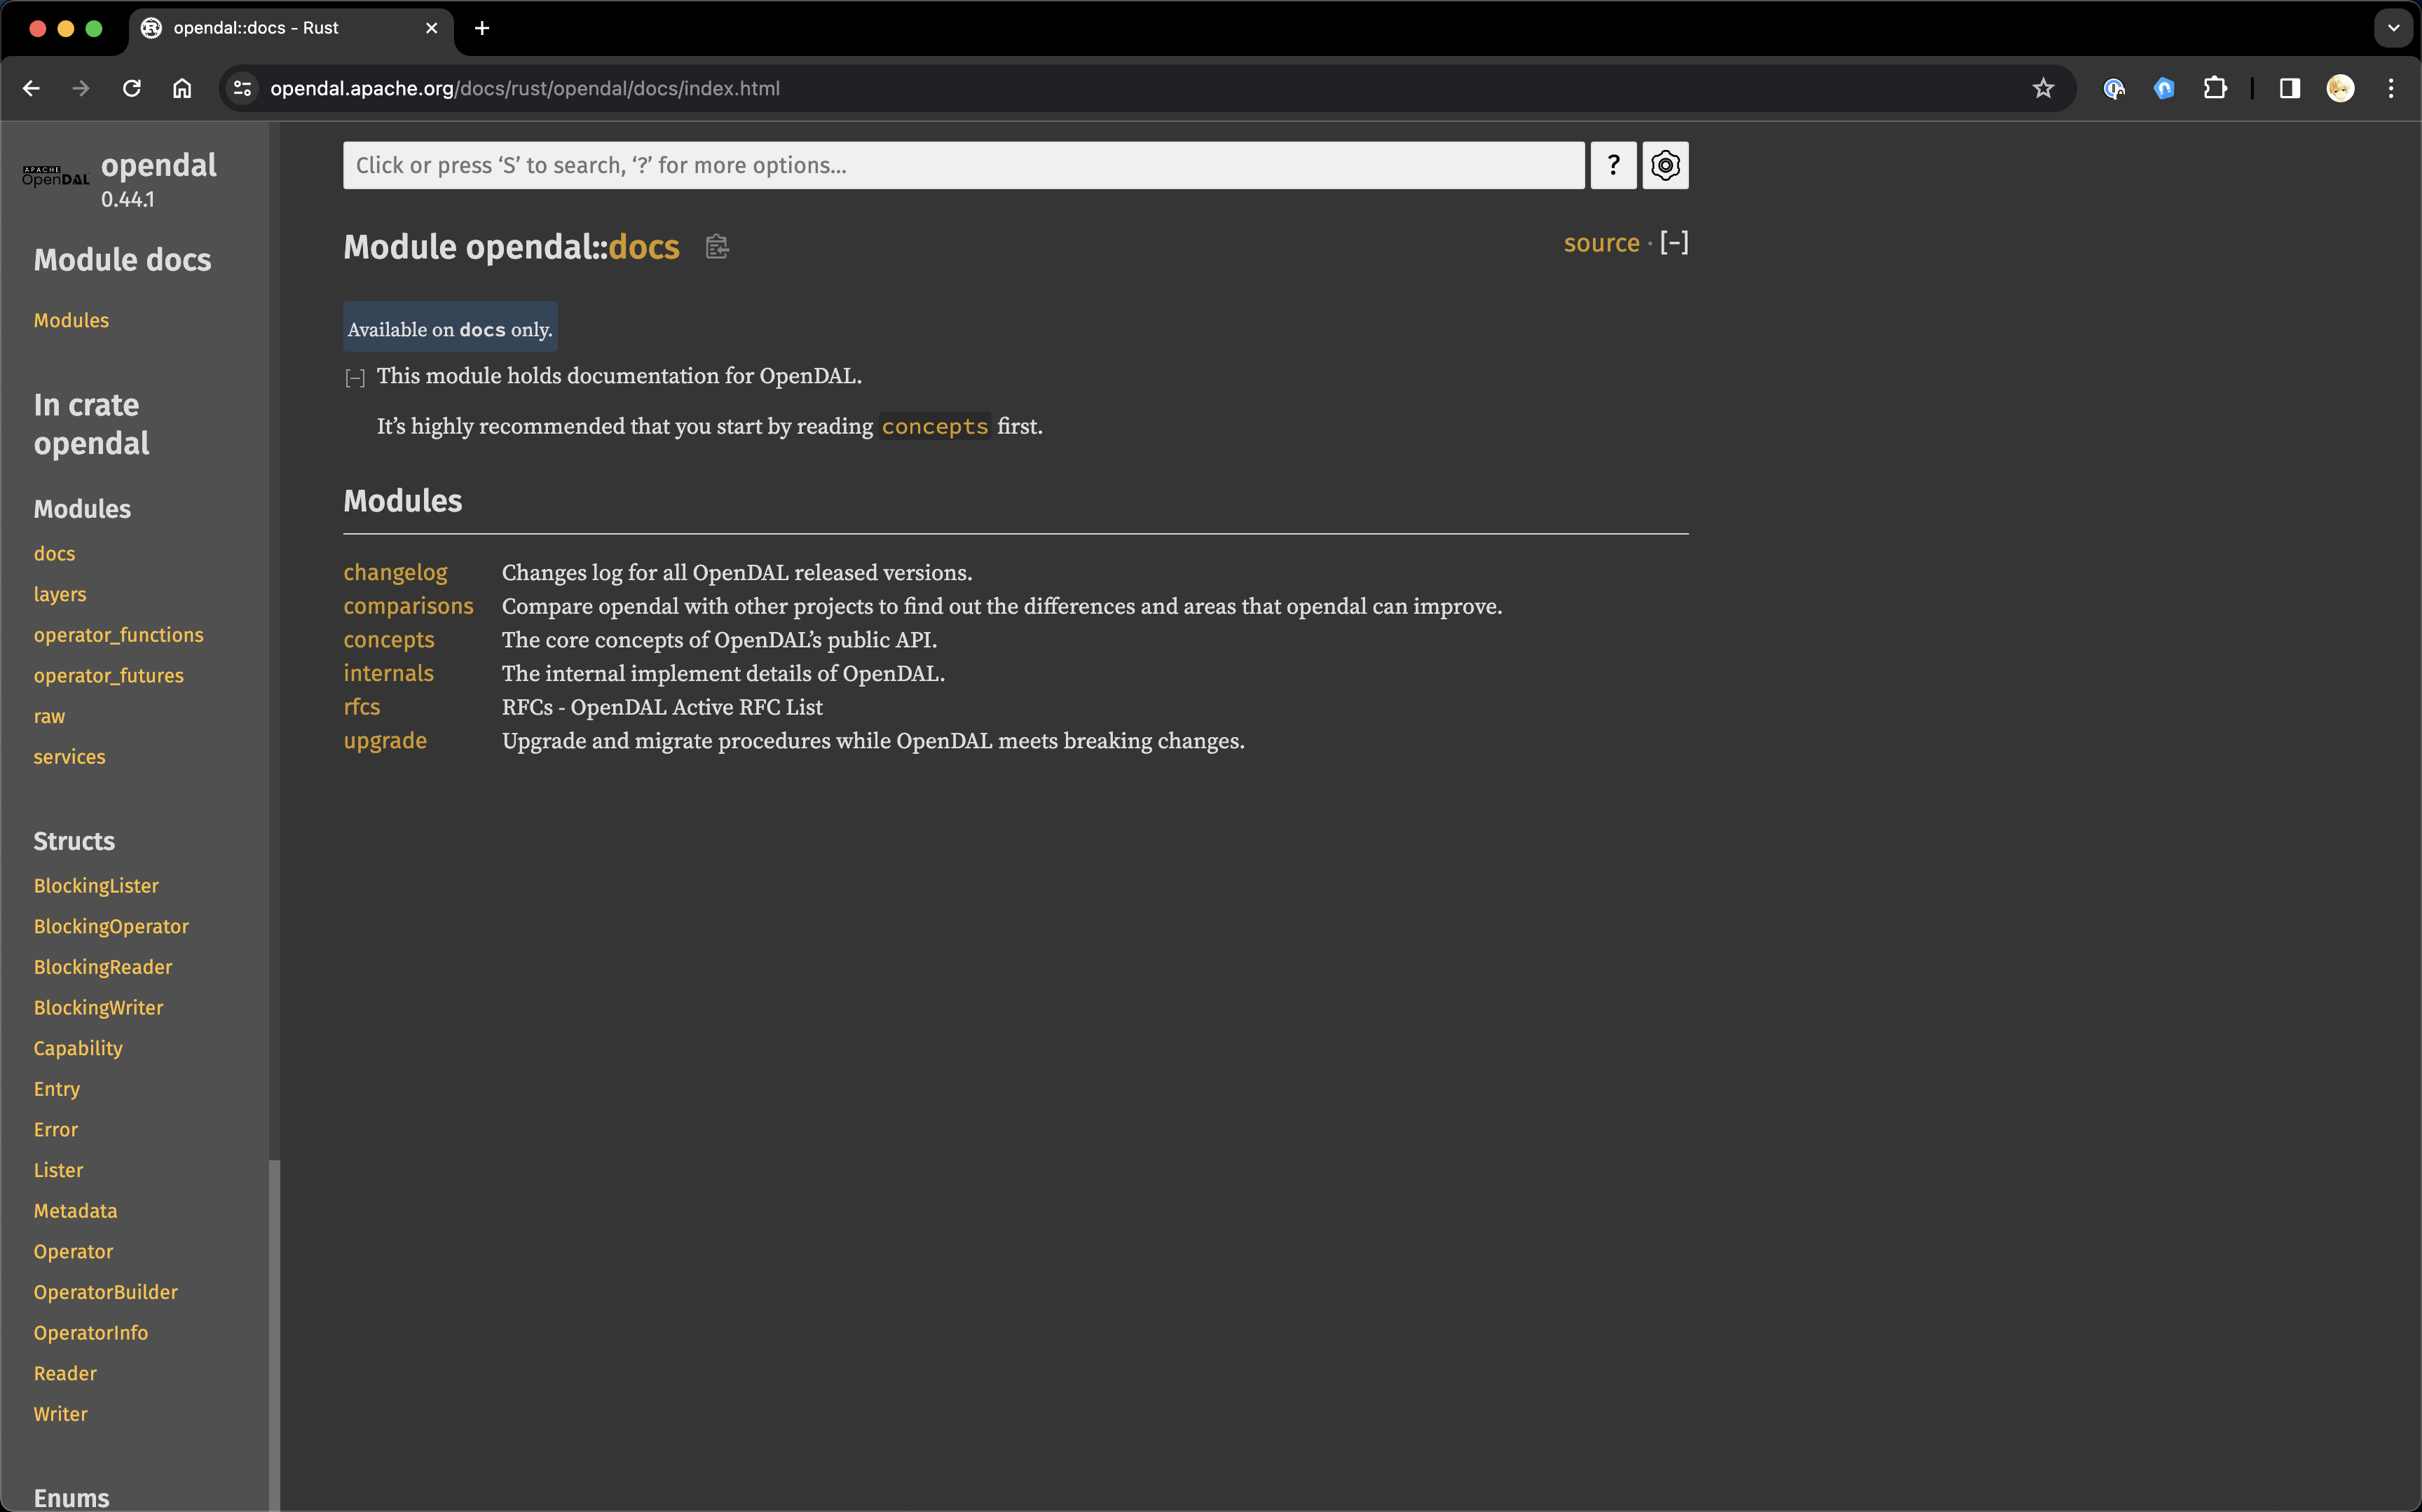The width and height of the screenshot is (2422, 1512).
Task: Open the raw module in sidebar
Action: point(49,716)
